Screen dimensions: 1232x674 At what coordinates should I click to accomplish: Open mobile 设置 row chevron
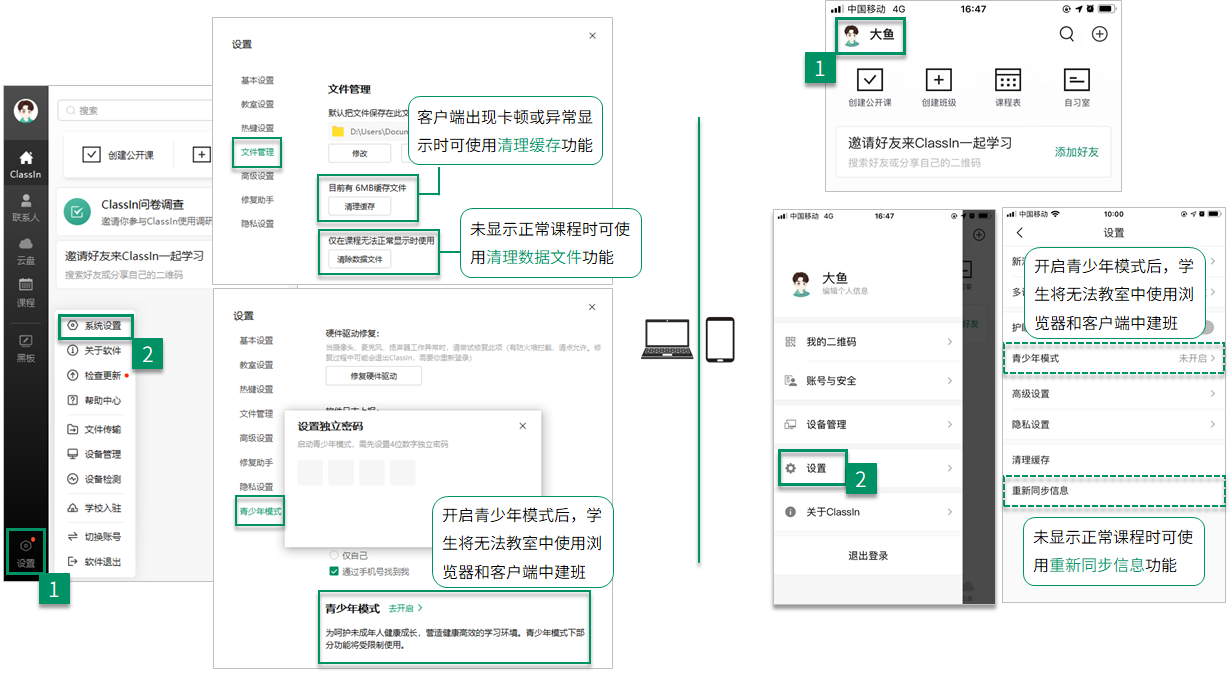click(949, 468)
